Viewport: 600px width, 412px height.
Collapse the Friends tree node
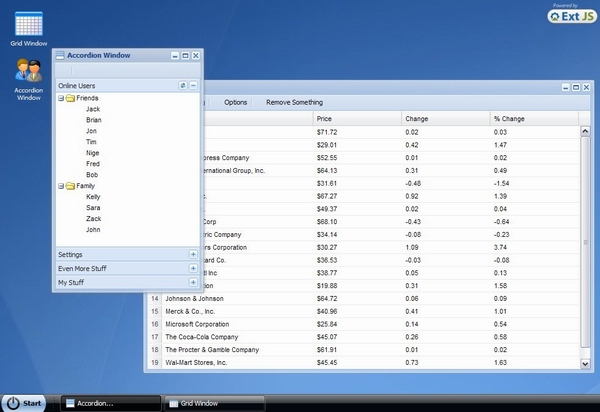point(61,98)
